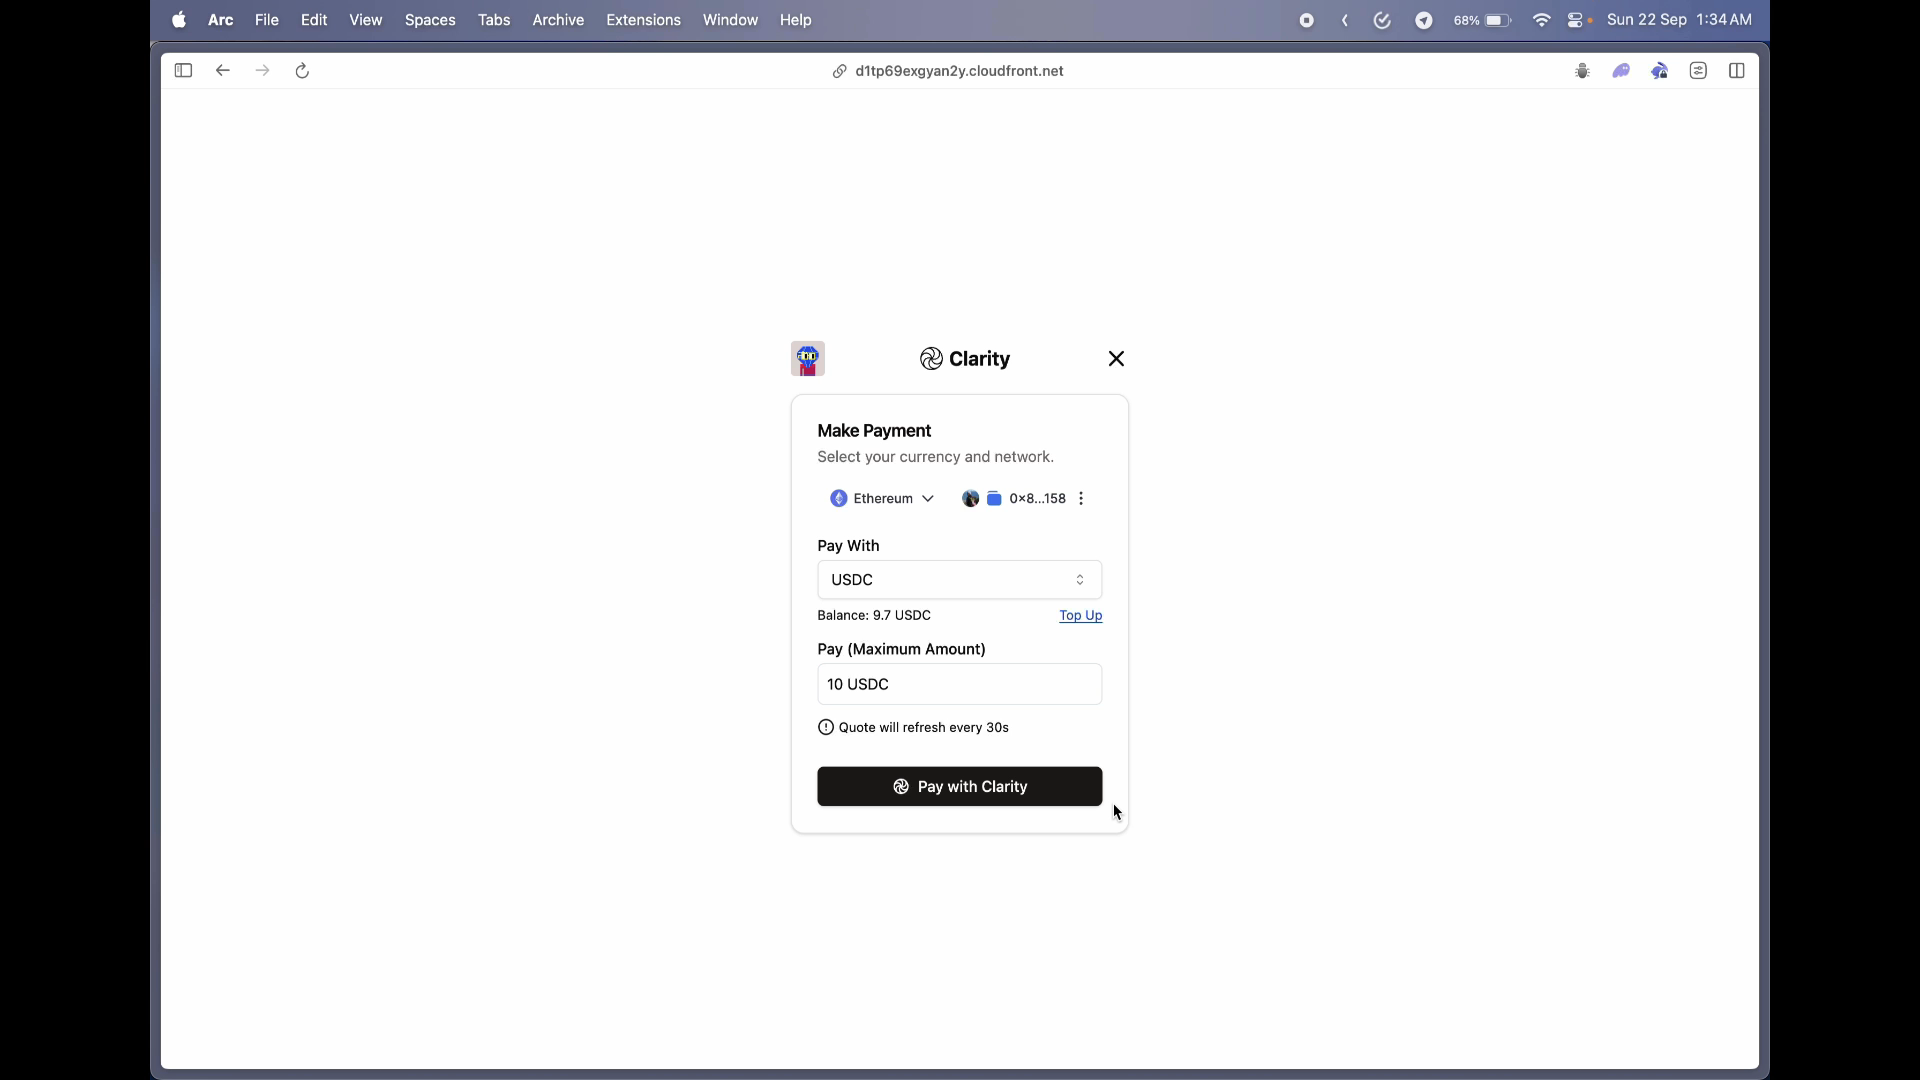Click the date and time display

click(x=1679, y=20)
